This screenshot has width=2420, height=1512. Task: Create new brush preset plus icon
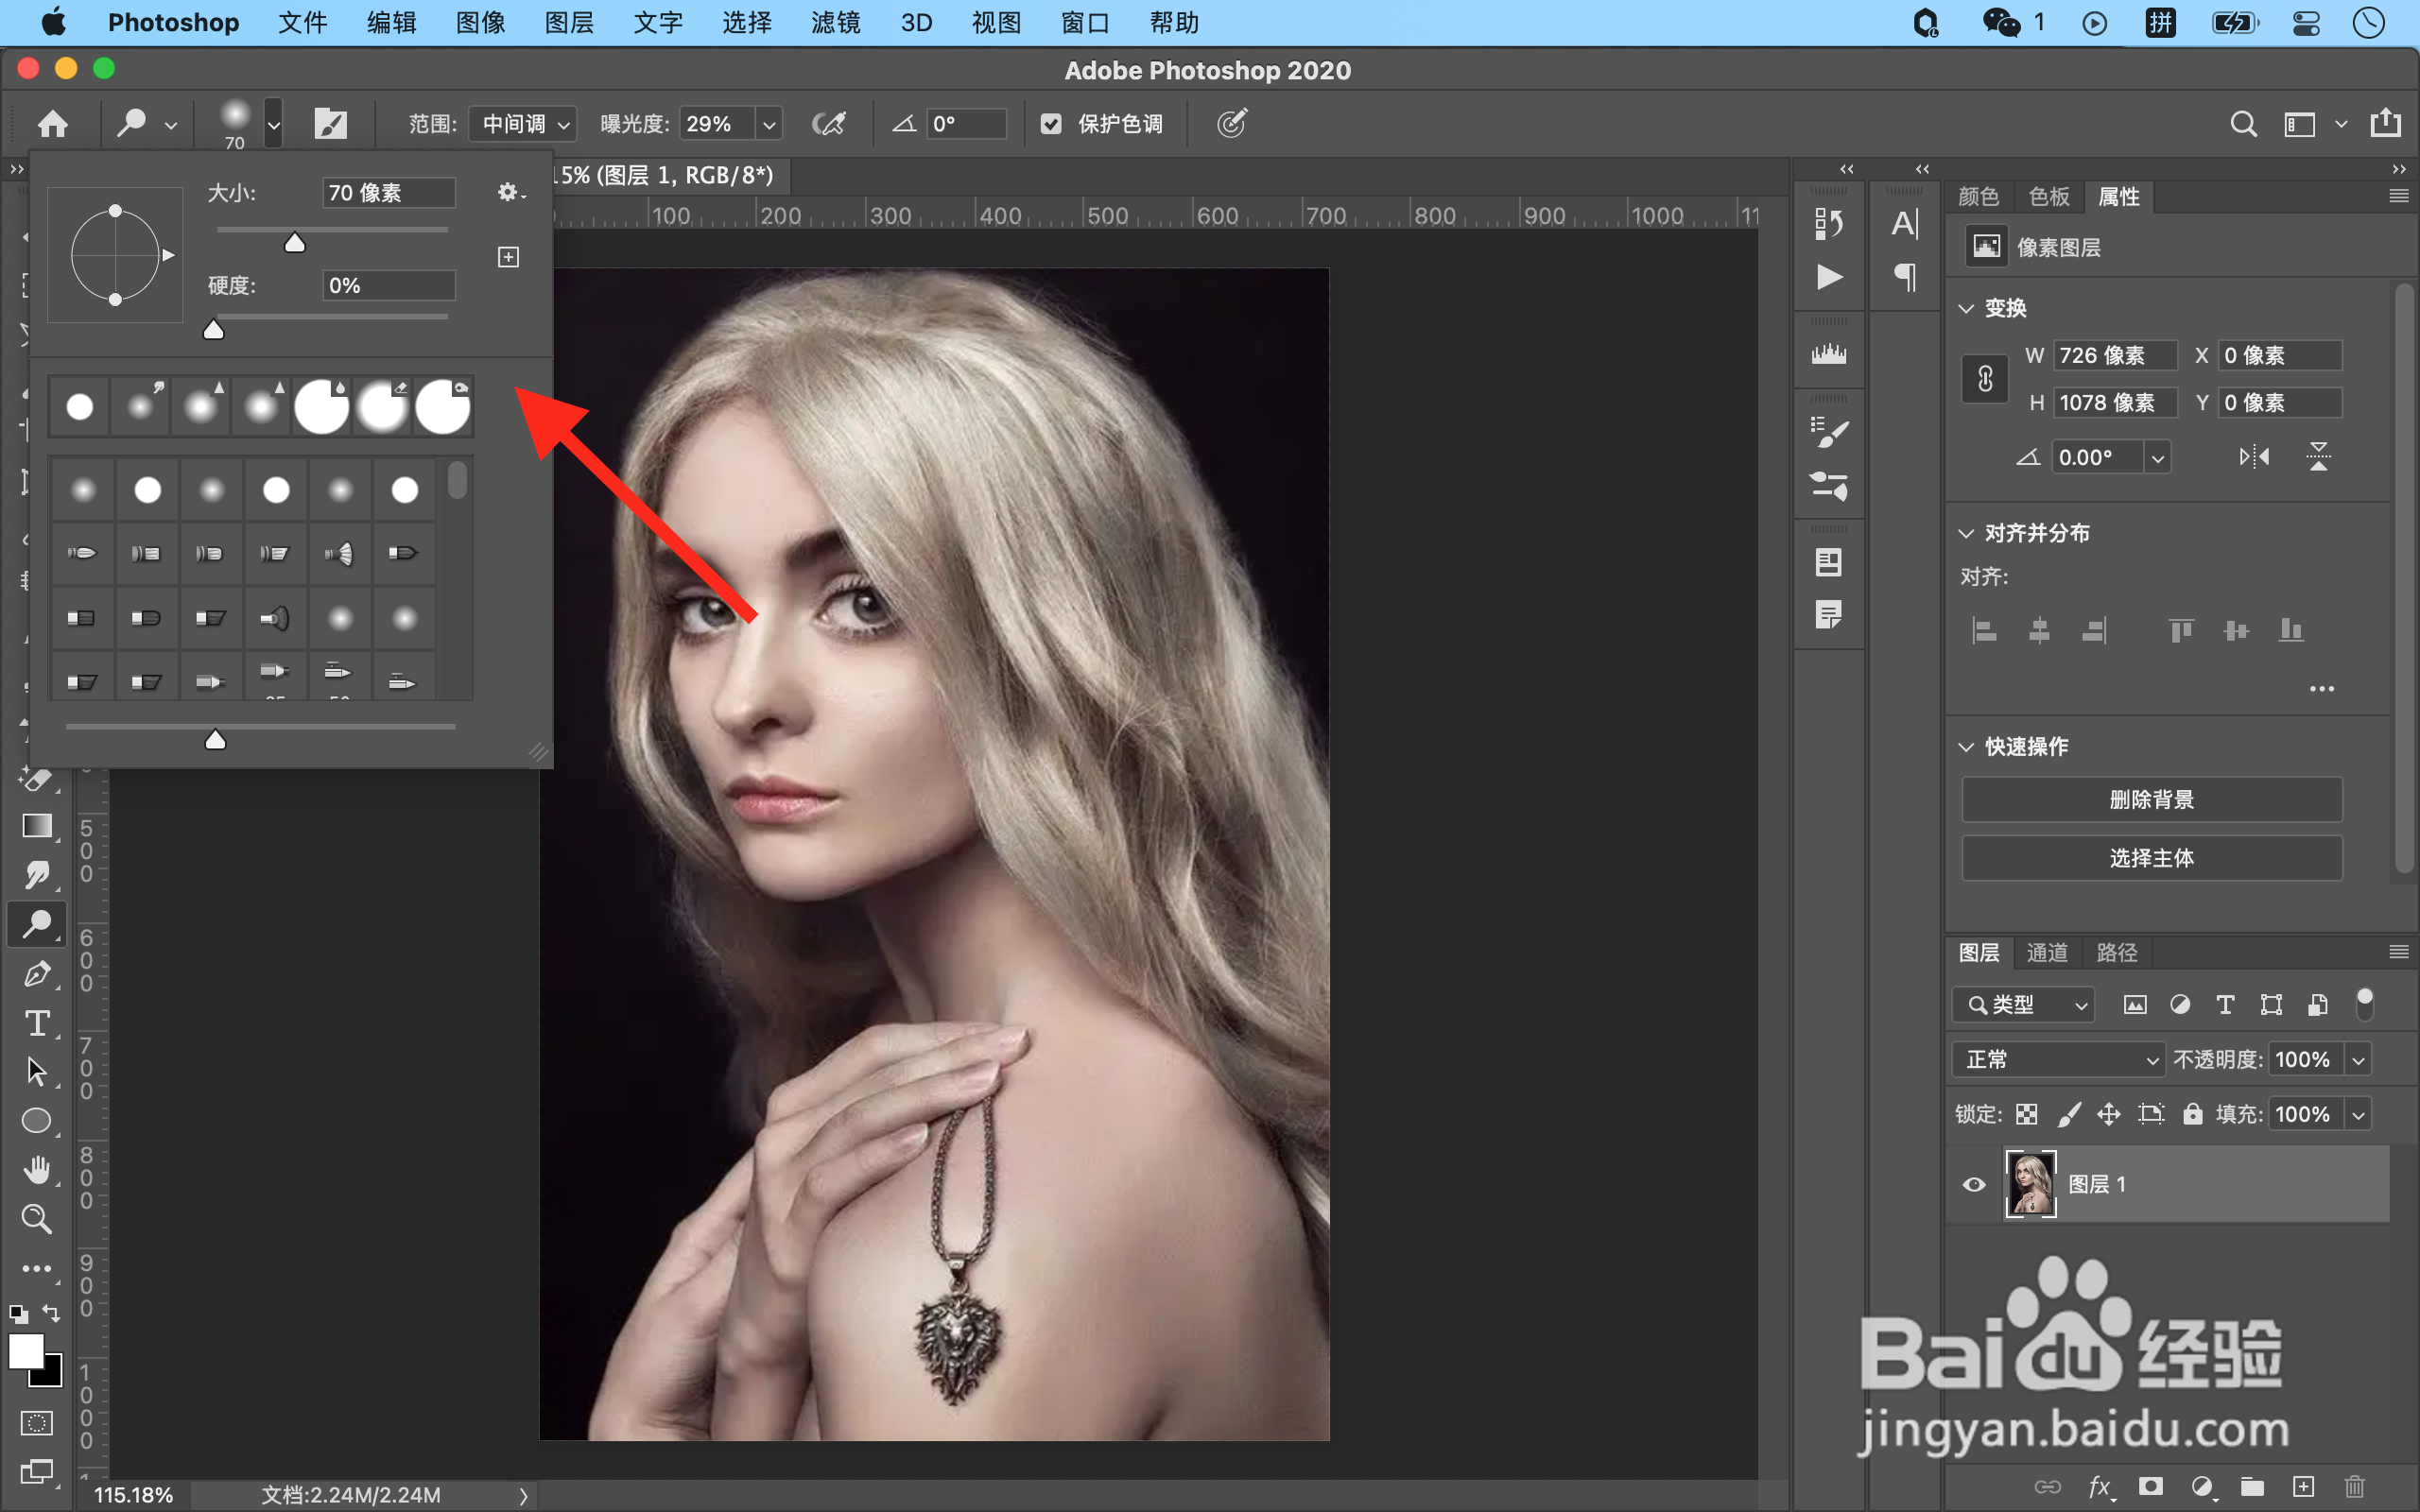[x=508, y=257]
